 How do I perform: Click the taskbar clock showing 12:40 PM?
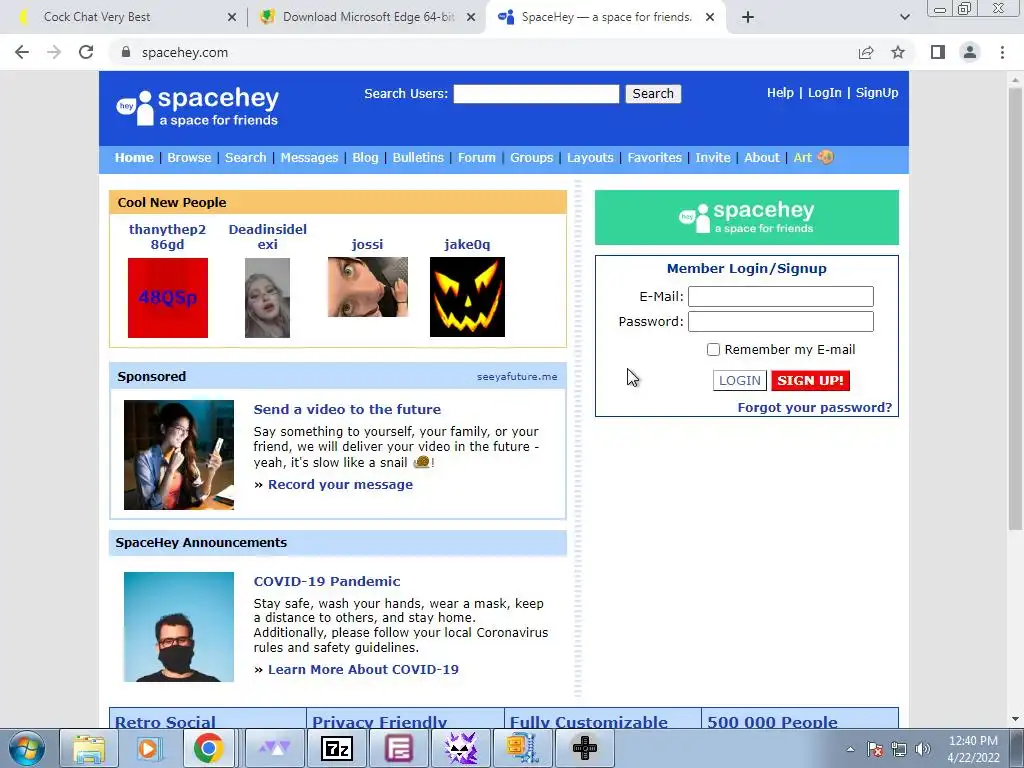973,749
